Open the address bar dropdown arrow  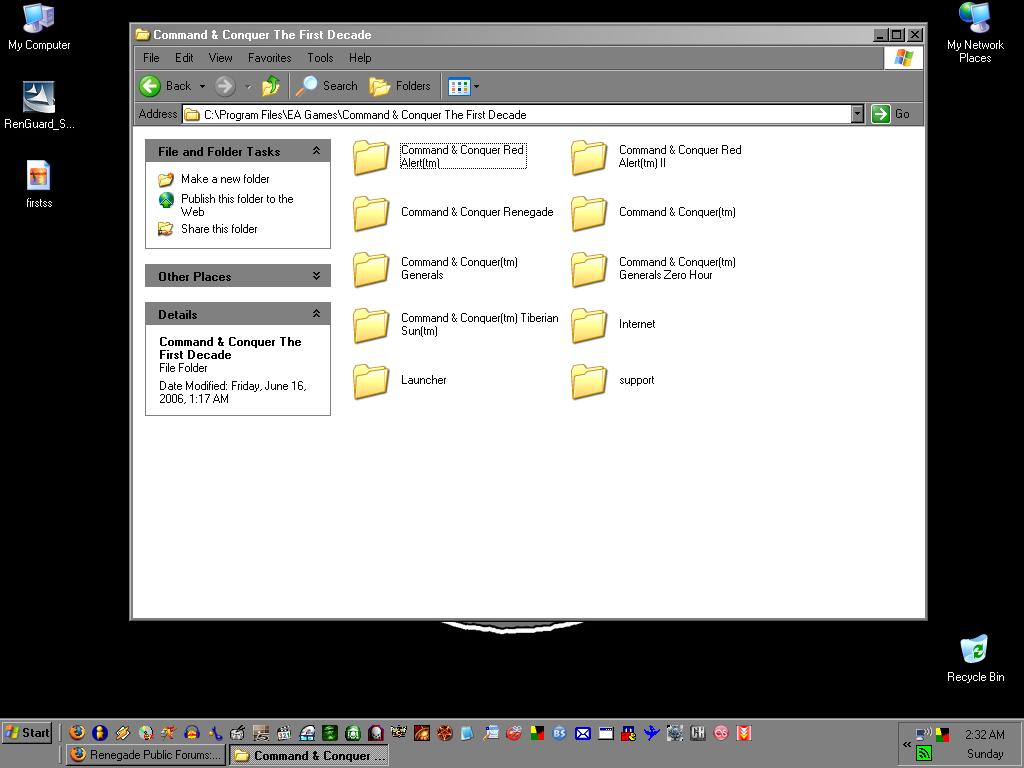(857, 114)
